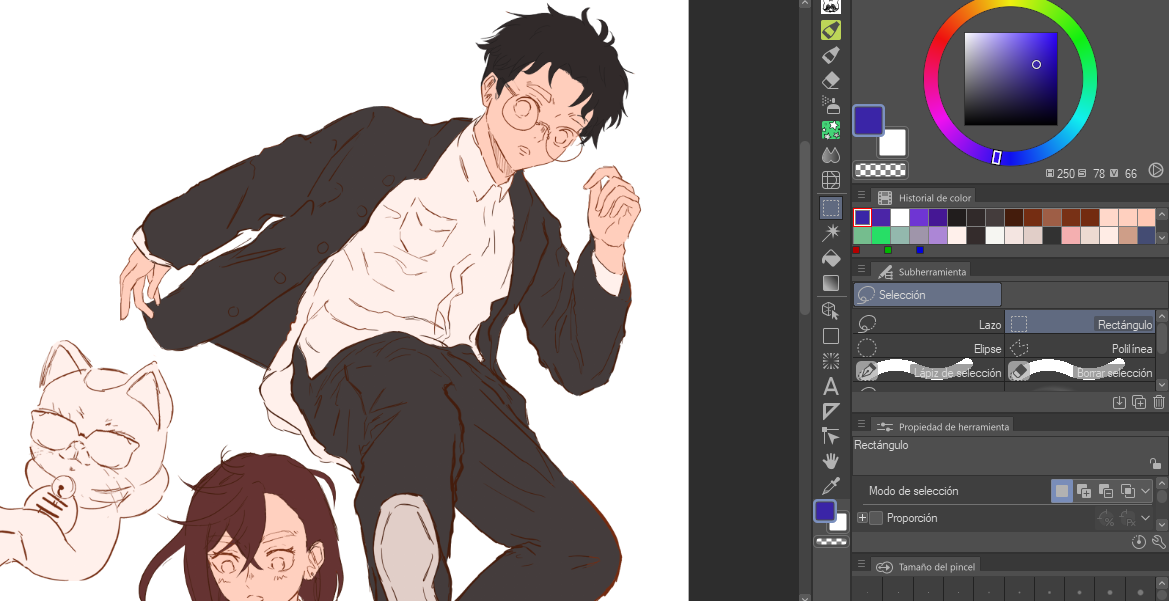Pick the Eyedropper tool

pos(830,486)
